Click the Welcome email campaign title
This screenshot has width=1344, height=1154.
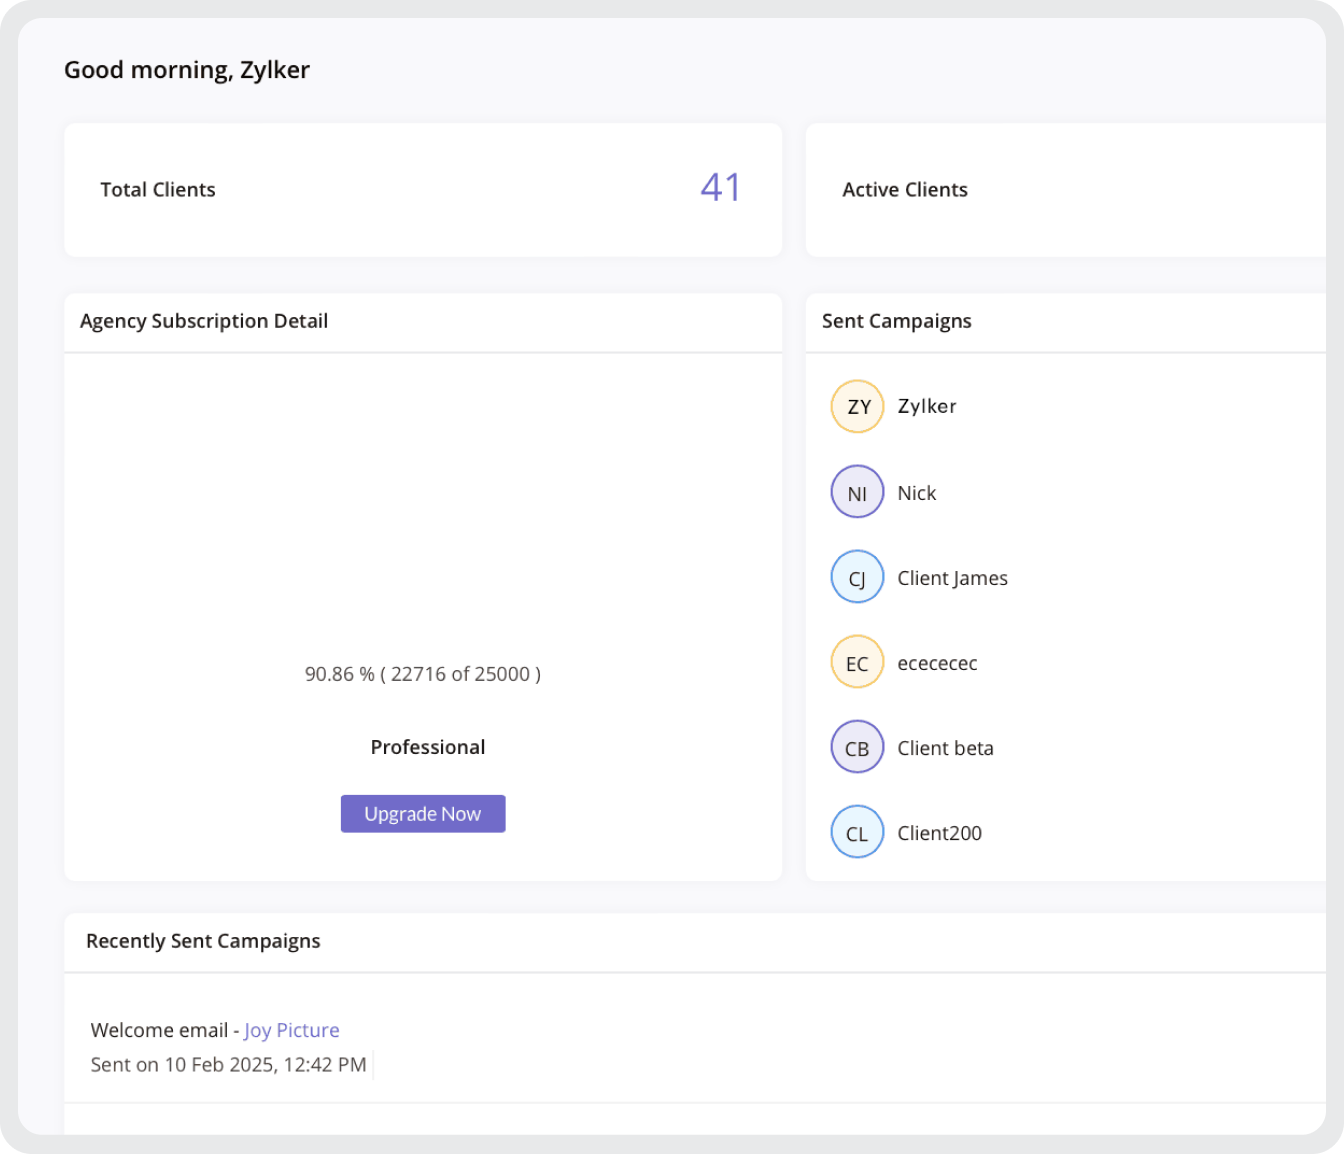coord(160,1030)
